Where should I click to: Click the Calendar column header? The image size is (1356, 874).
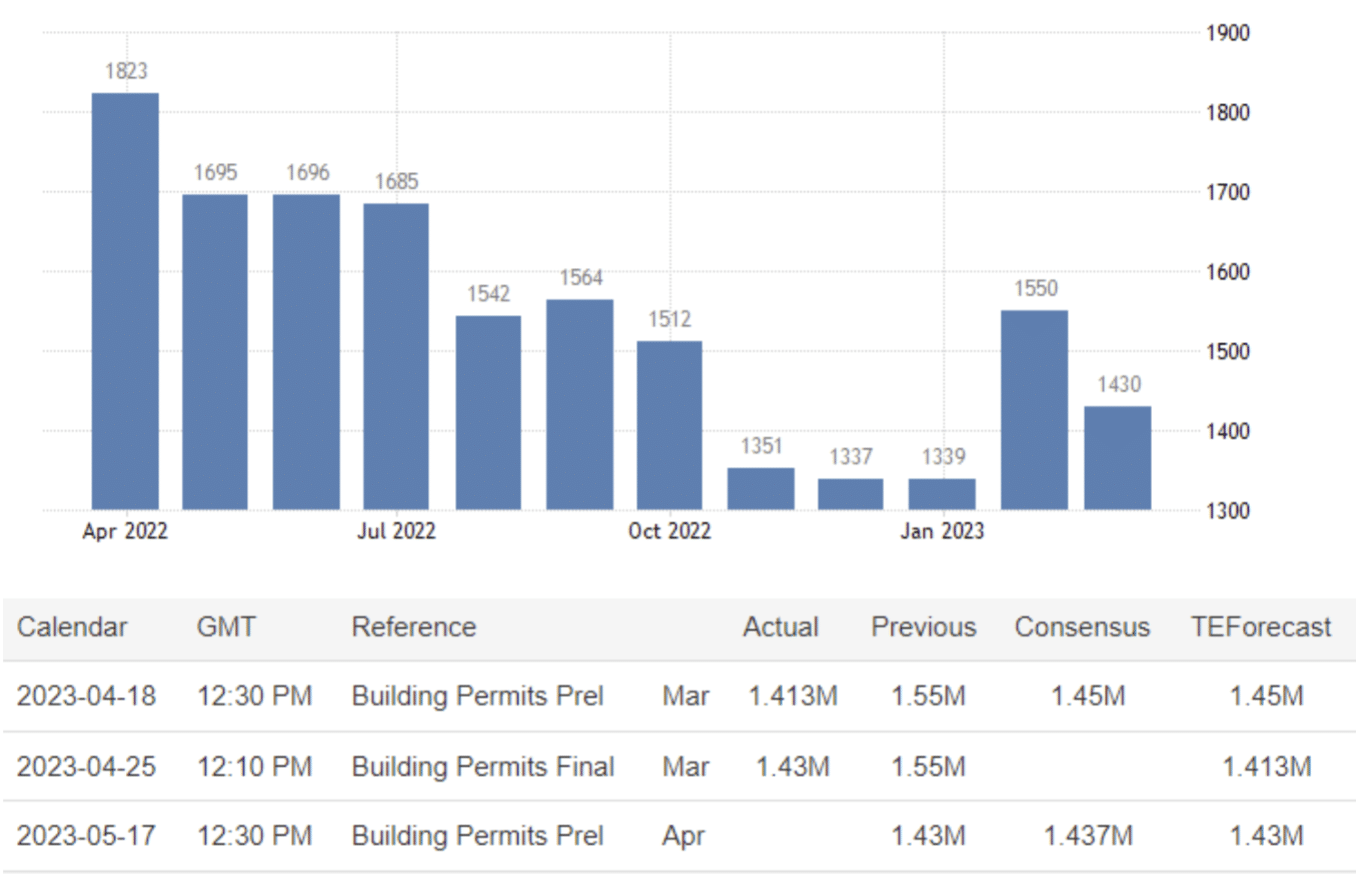tap(72, 627)
